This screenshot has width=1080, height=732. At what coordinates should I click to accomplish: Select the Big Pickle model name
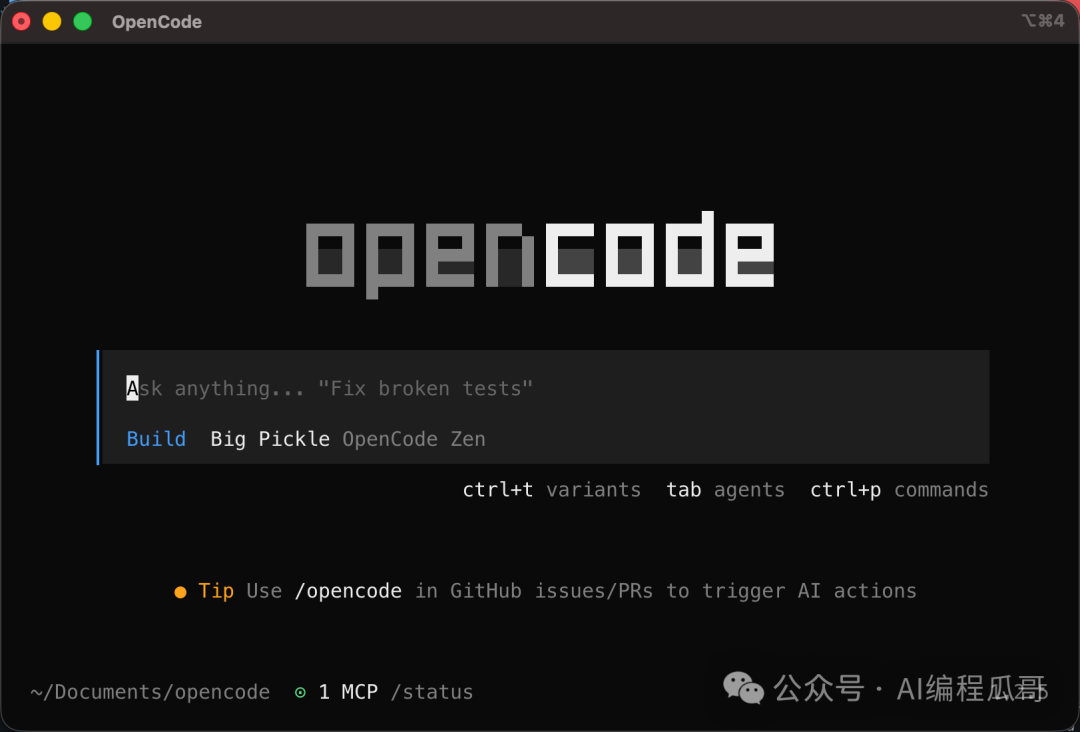270,439
